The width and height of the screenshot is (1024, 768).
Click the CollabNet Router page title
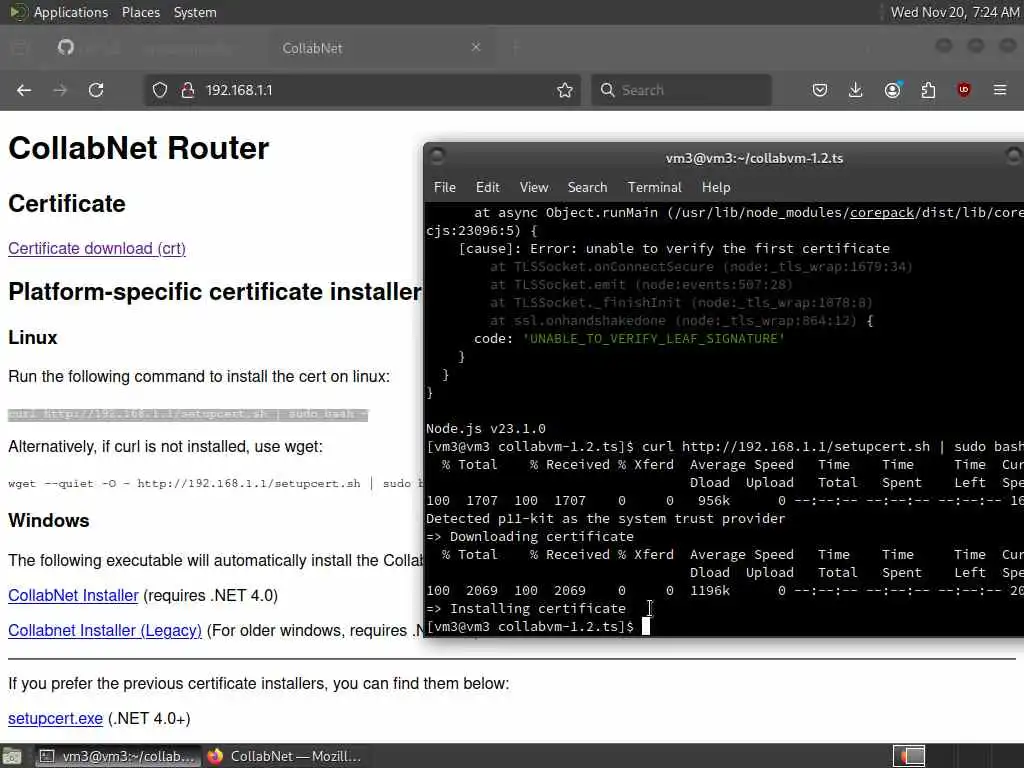(x=138, y=148)
